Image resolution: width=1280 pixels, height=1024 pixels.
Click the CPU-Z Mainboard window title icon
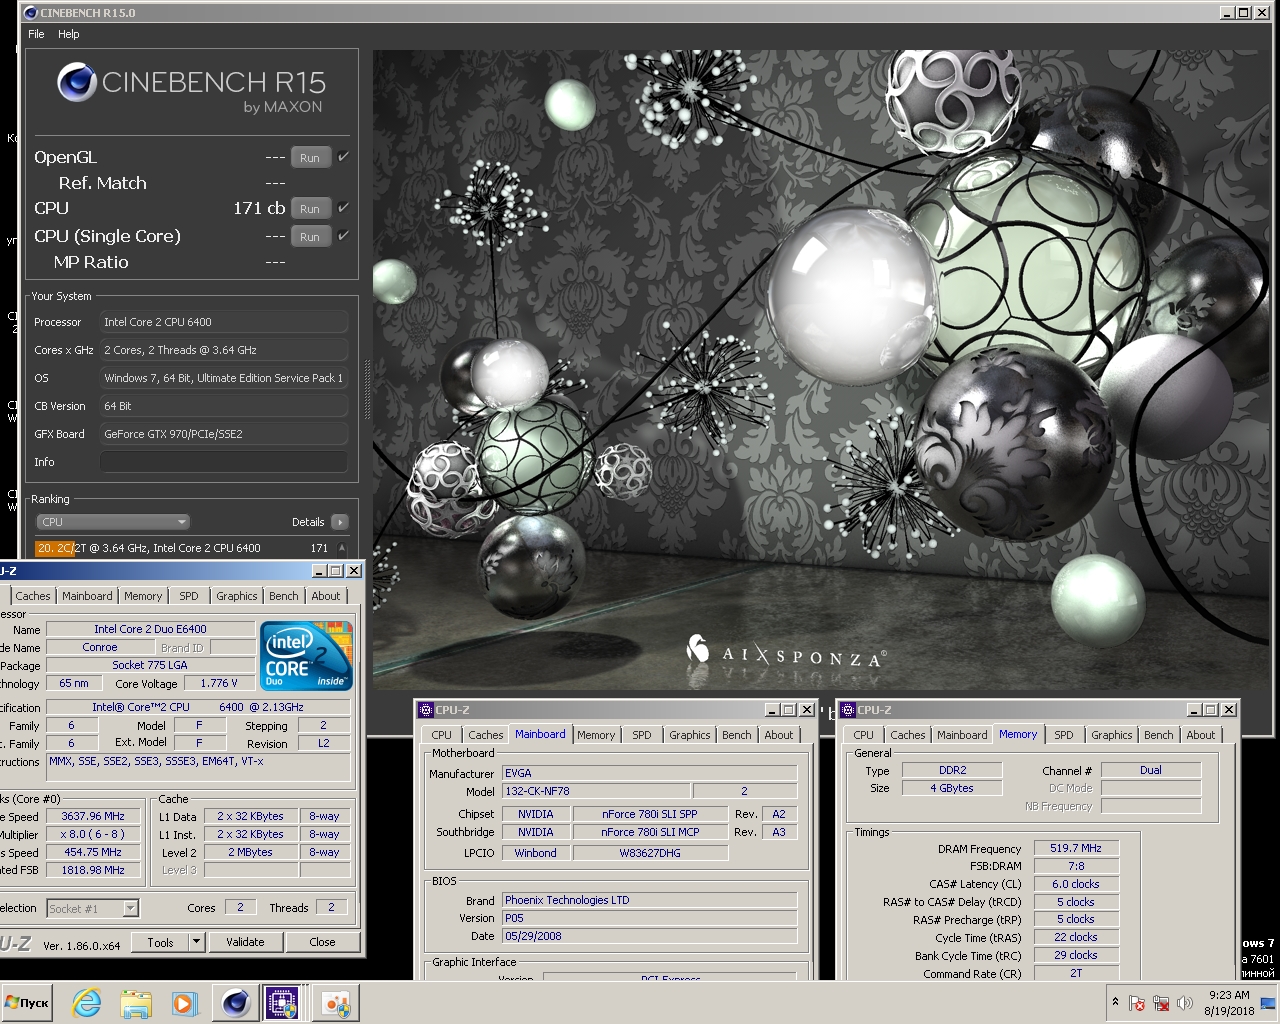pyautogui.click(x=426, y=710)
